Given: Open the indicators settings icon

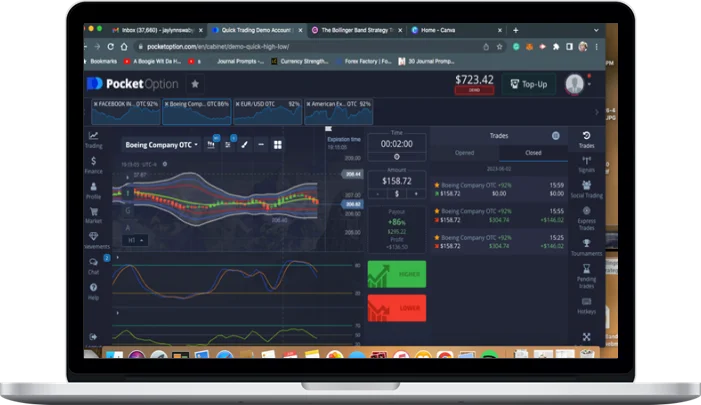Looking at the screenshot, I should [x=228, y=144].
